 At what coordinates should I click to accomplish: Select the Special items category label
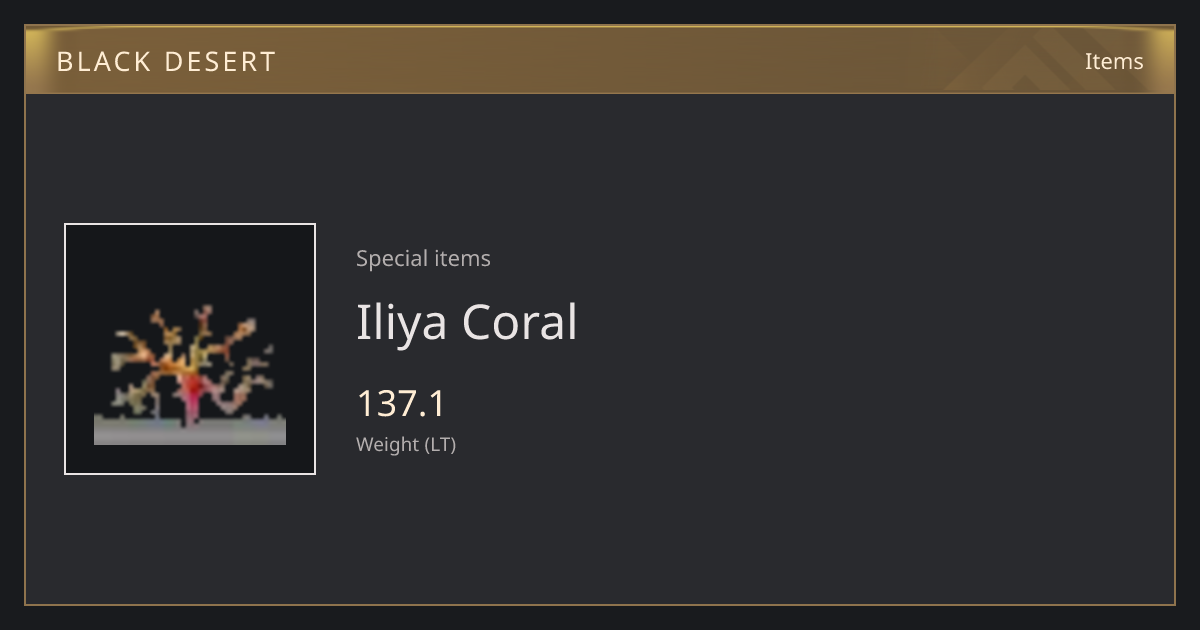[423, 258]
